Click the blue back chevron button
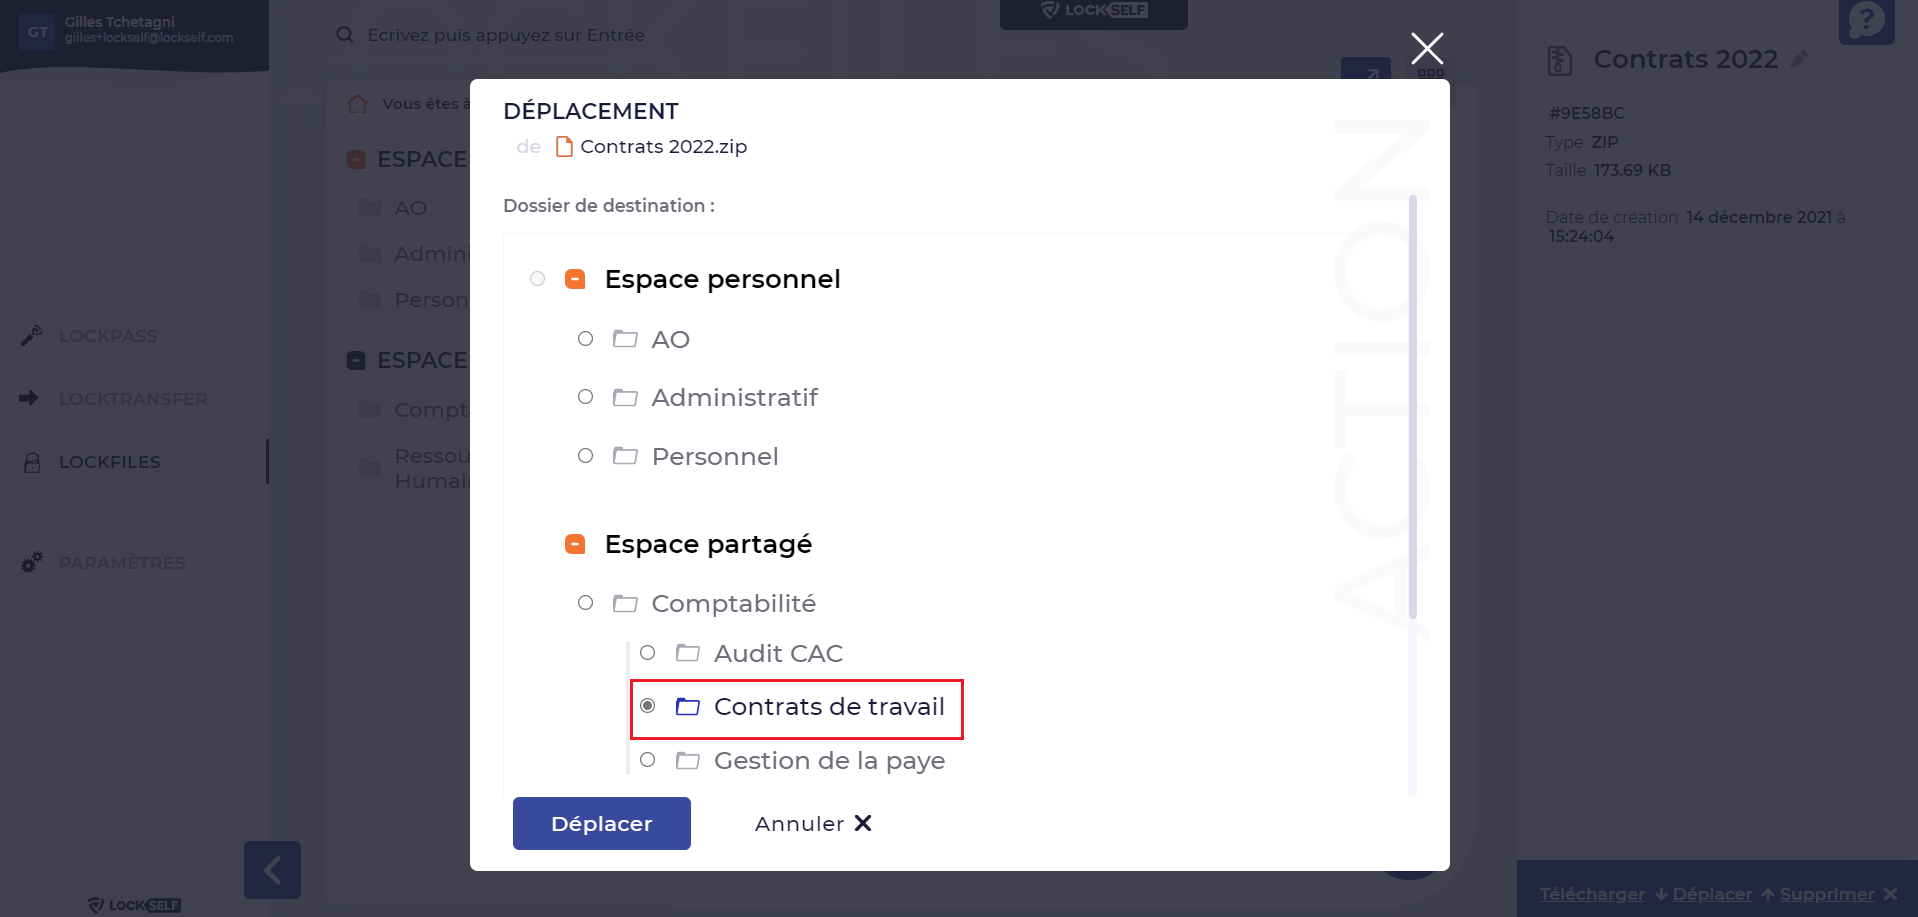This screenshot has height=917, width=1918. [x=272, y=870]
